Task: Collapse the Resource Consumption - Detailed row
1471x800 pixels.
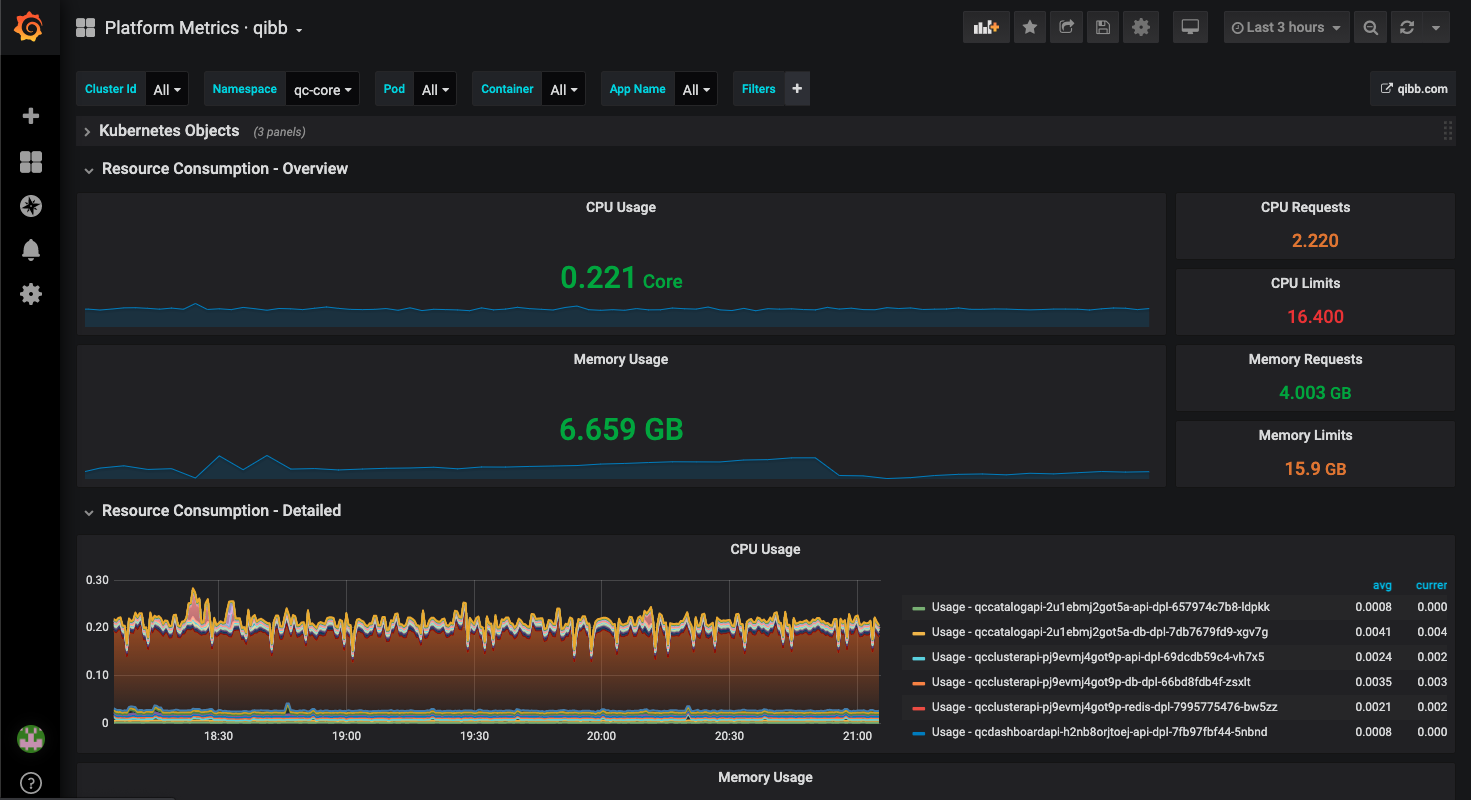Action: point(221,511)
